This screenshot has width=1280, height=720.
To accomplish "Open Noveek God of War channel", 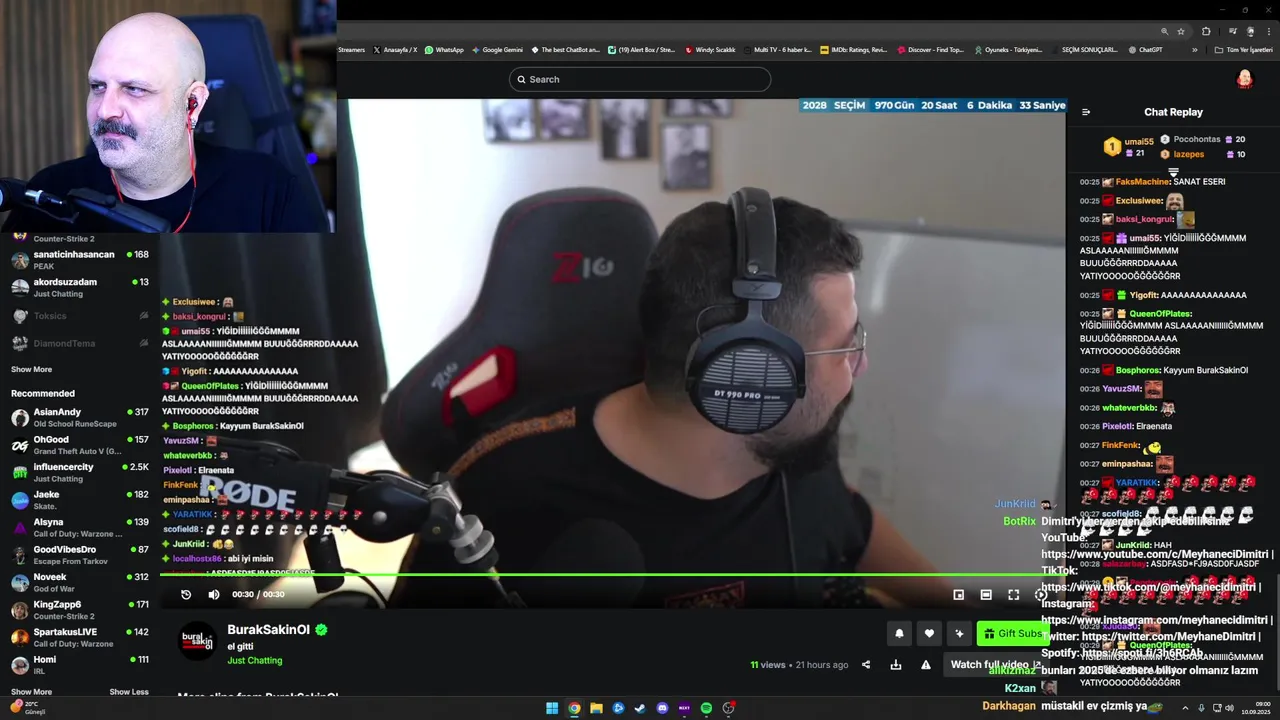I will 80,582.
